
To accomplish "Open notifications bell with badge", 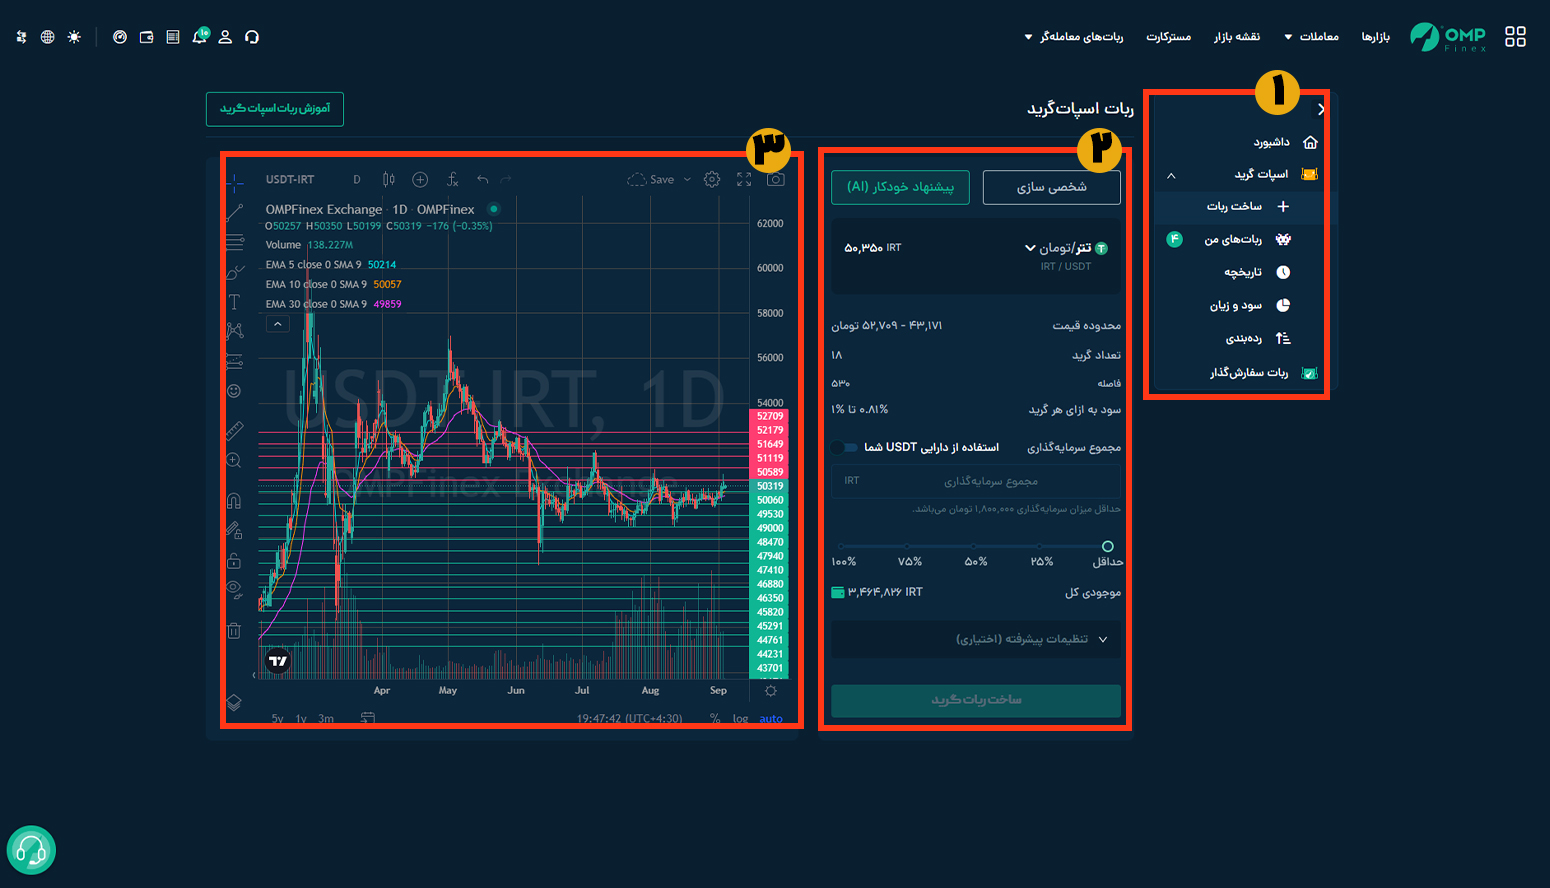I will click(x=200, y=36).
